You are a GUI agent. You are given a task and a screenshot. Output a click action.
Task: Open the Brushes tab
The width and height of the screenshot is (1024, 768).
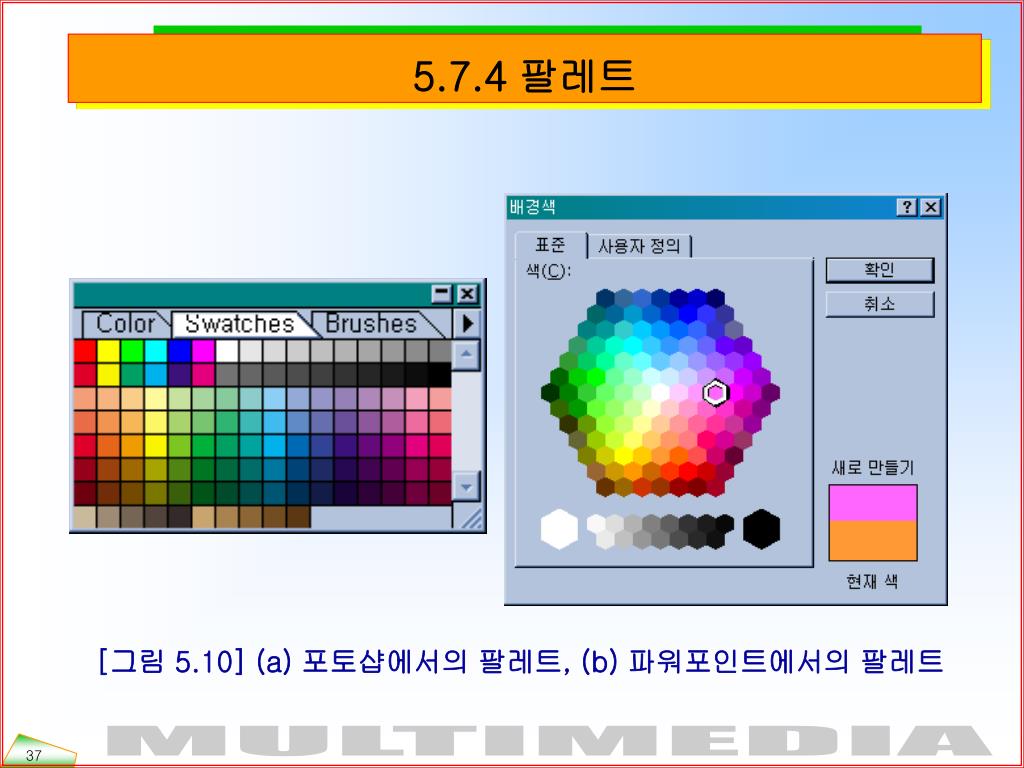[x=372, y=324]
